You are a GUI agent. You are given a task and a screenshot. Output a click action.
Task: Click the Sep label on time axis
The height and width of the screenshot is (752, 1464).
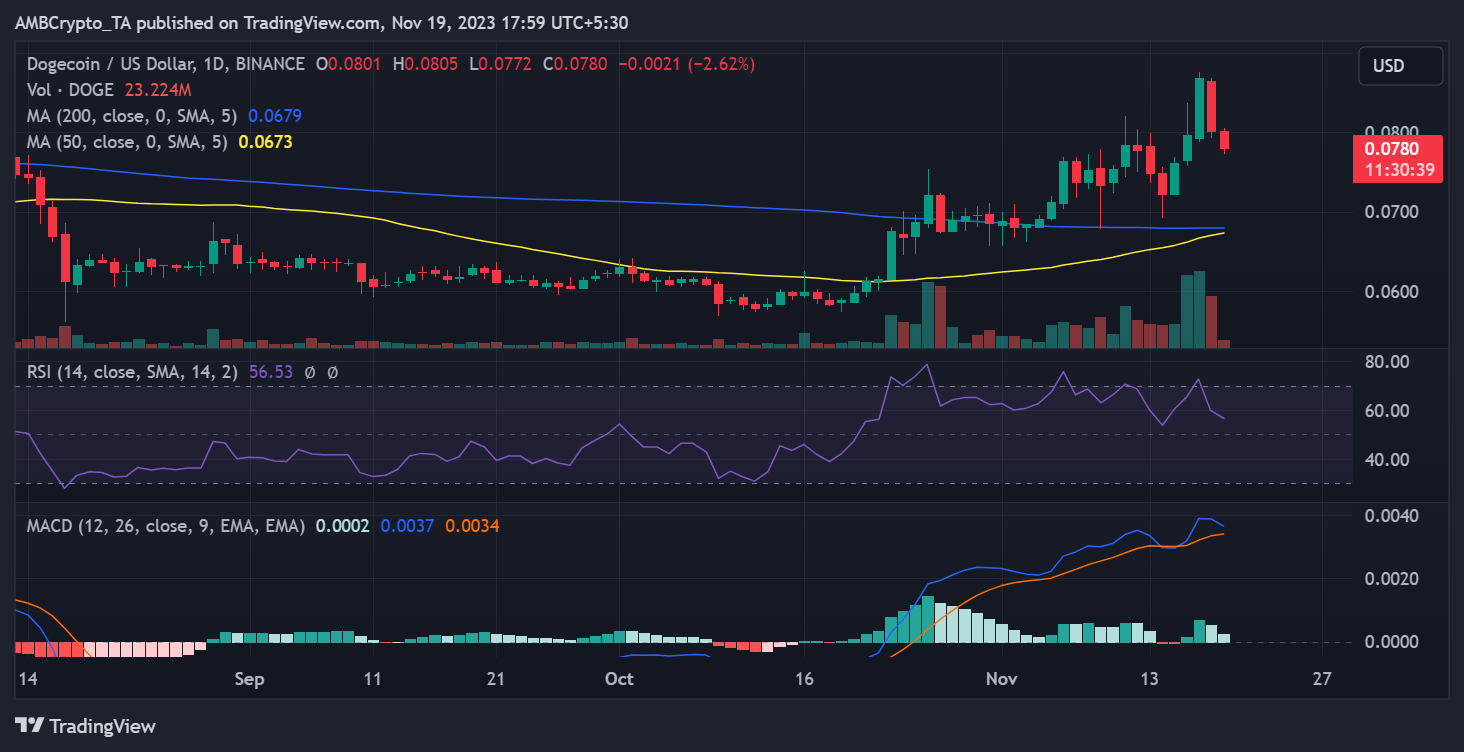tap(249, 679)
